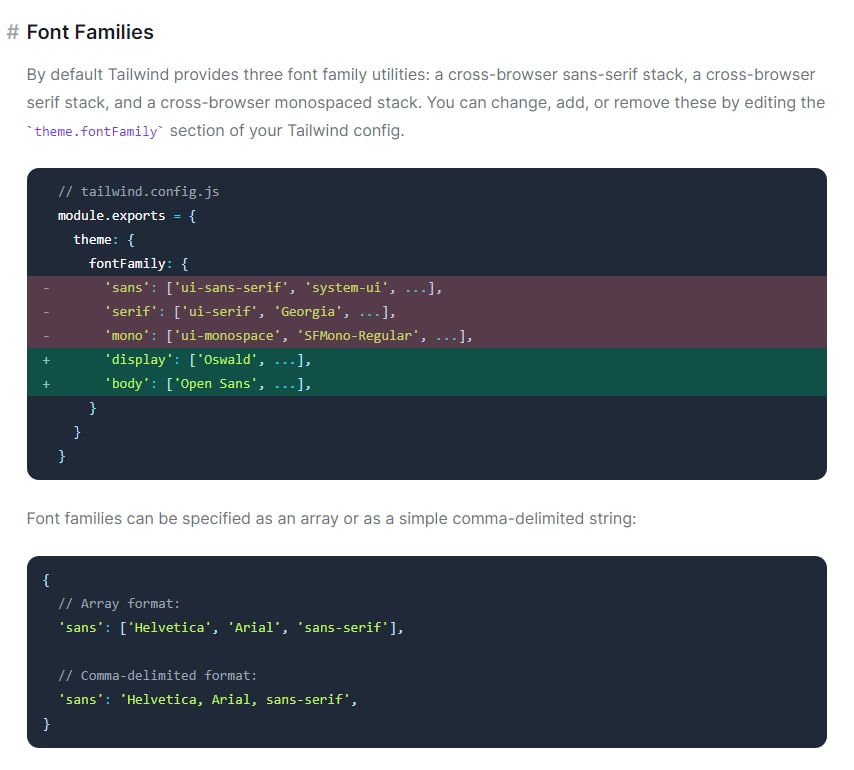Click the // tailwind.config.js comment
This screenshot has width=854, height=770.
click(x=138, y=192)
